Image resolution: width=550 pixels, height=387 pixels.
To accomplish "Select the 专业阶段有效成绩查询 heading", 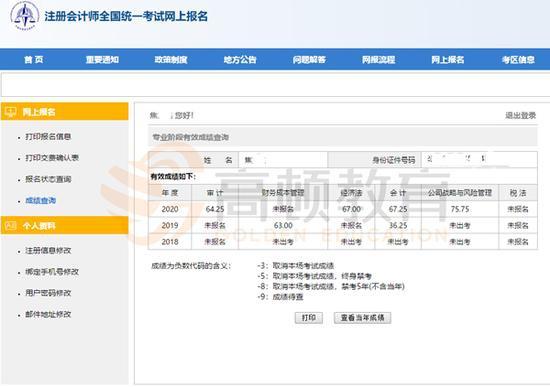I will click(190, 137).
